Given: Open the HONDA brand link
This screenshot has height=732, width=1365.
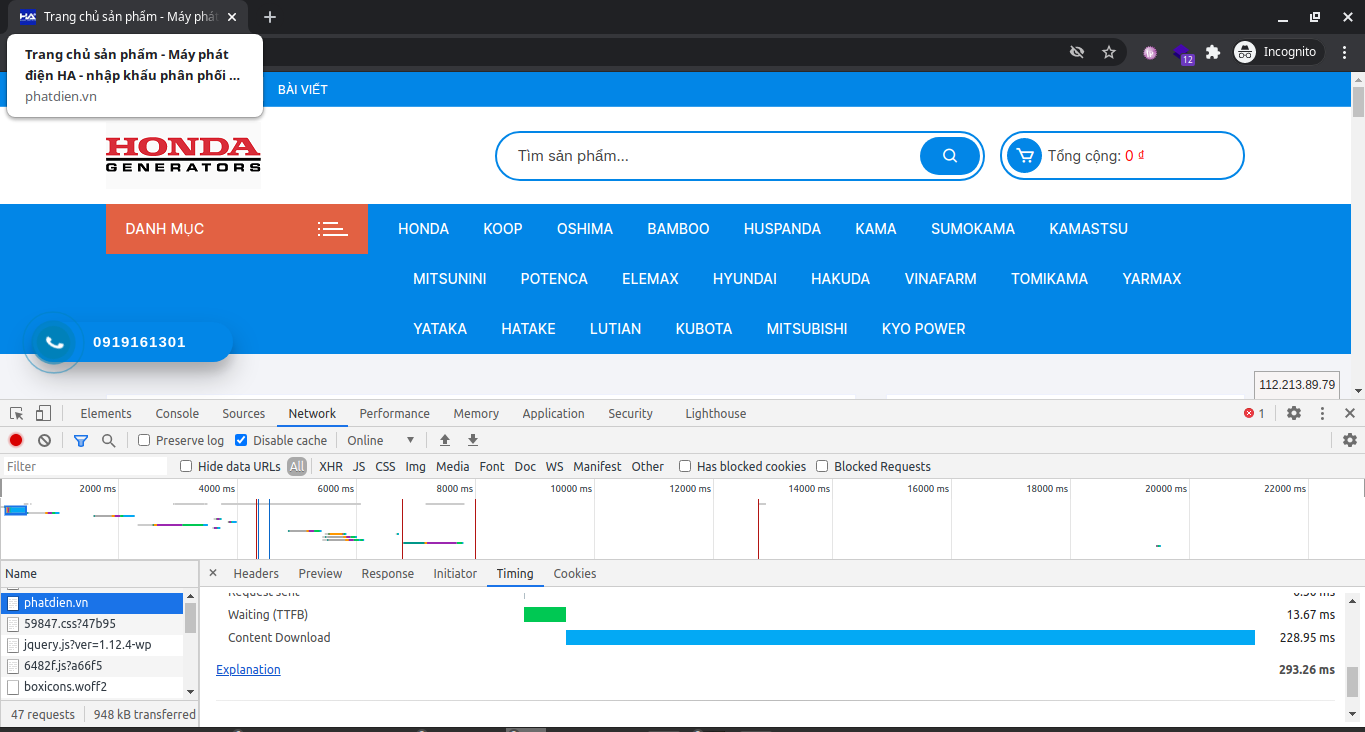Looking at the screenshot, I should pos(424,229).
